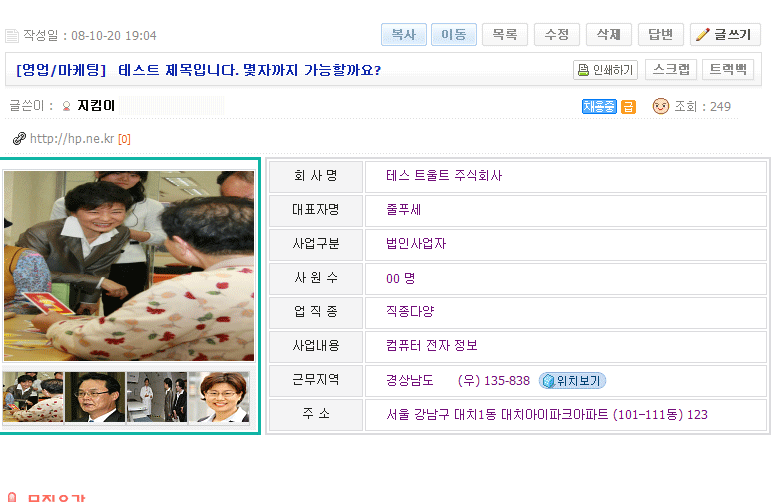779x502 pixels.
Task: Open the 목록 list button
Action: coord(505,35)
